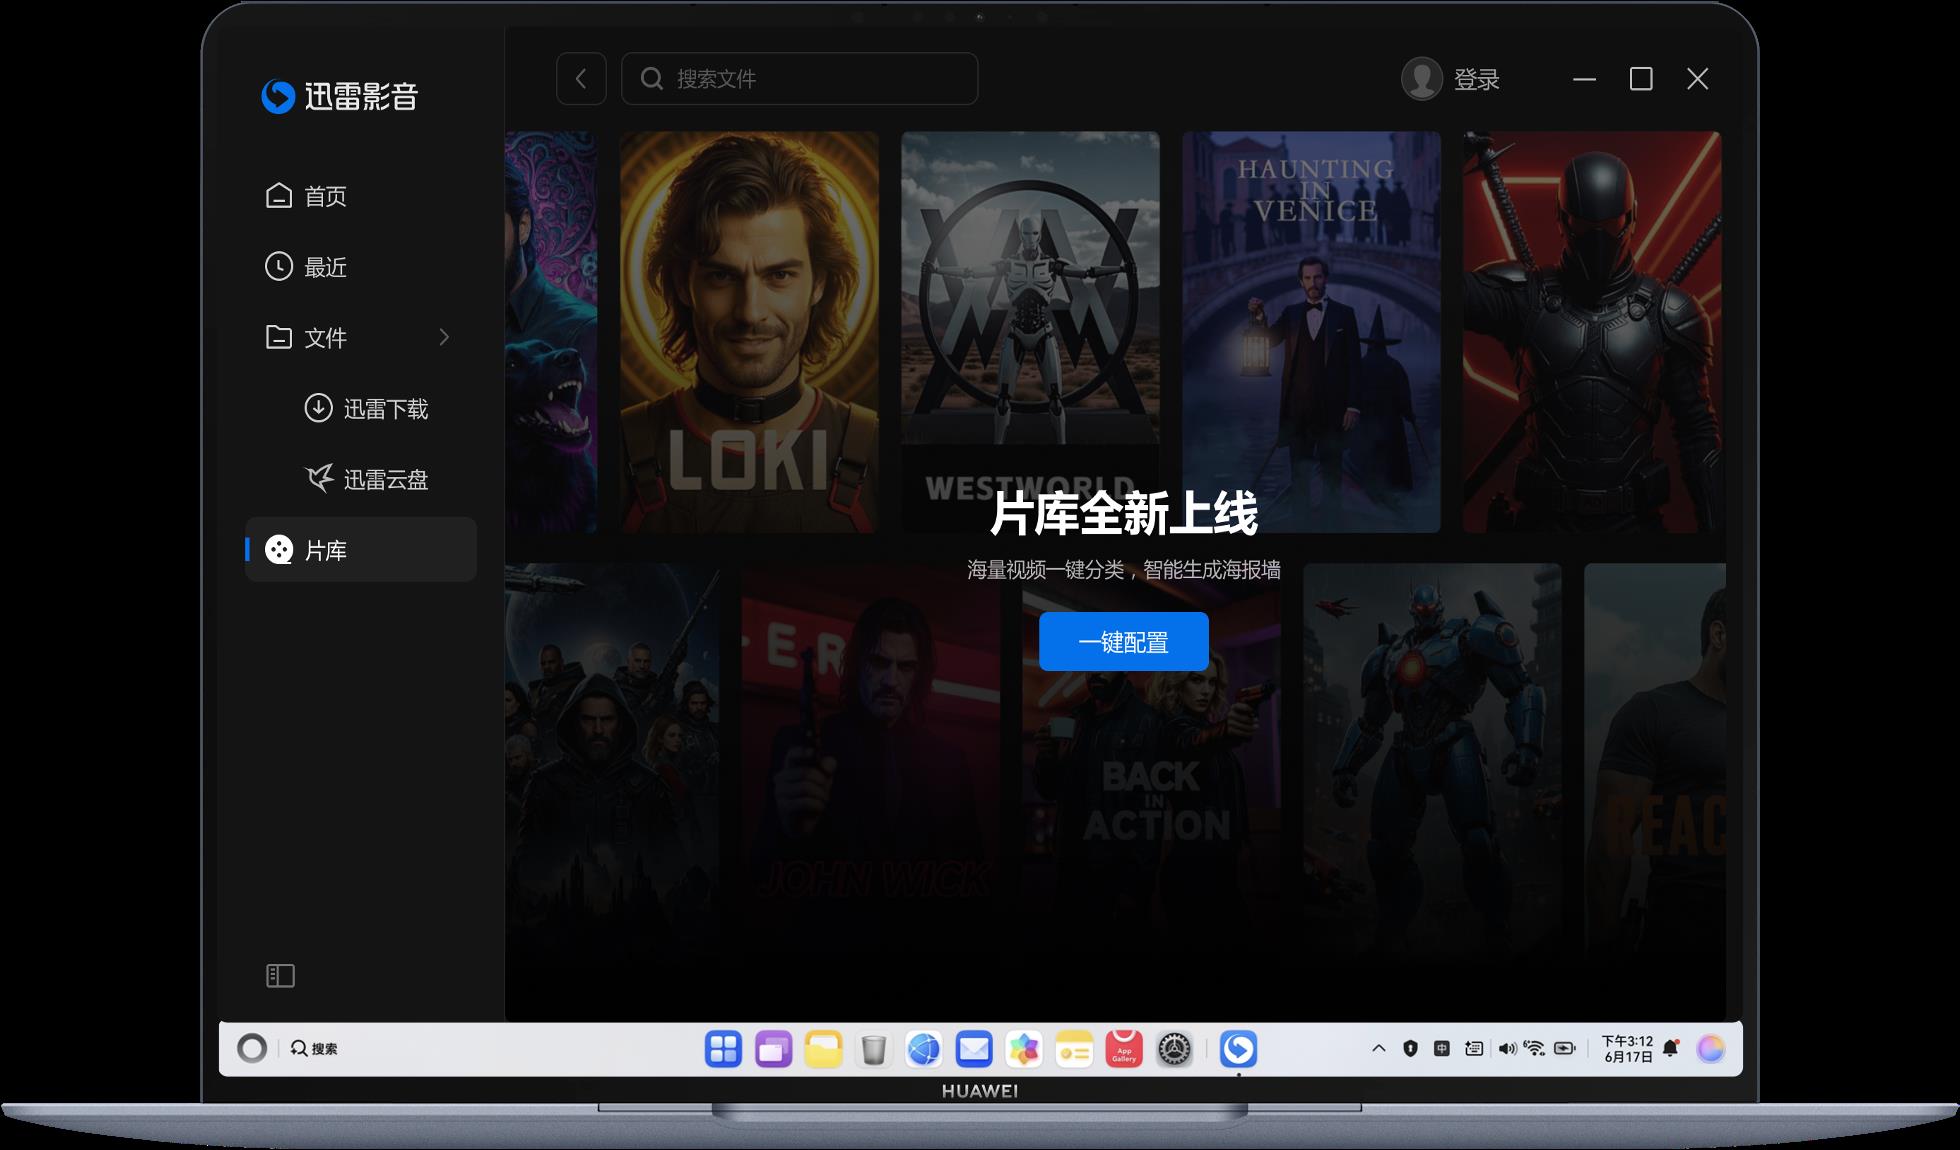
Task: Click the keyboard tray icon
Action: (1474, 1048)
